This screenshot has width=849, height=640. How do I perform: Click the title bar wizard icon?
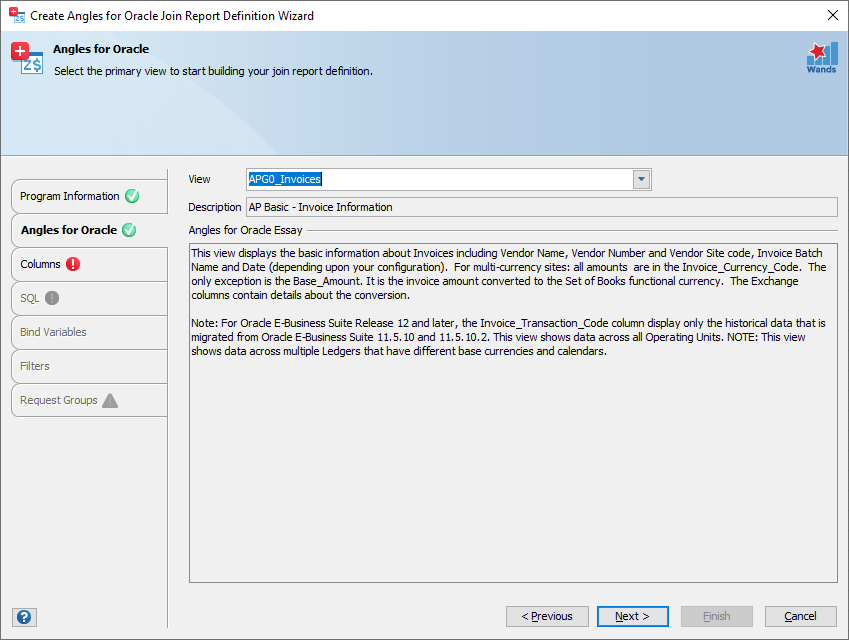pyautogui.click(x=17, y=15)
